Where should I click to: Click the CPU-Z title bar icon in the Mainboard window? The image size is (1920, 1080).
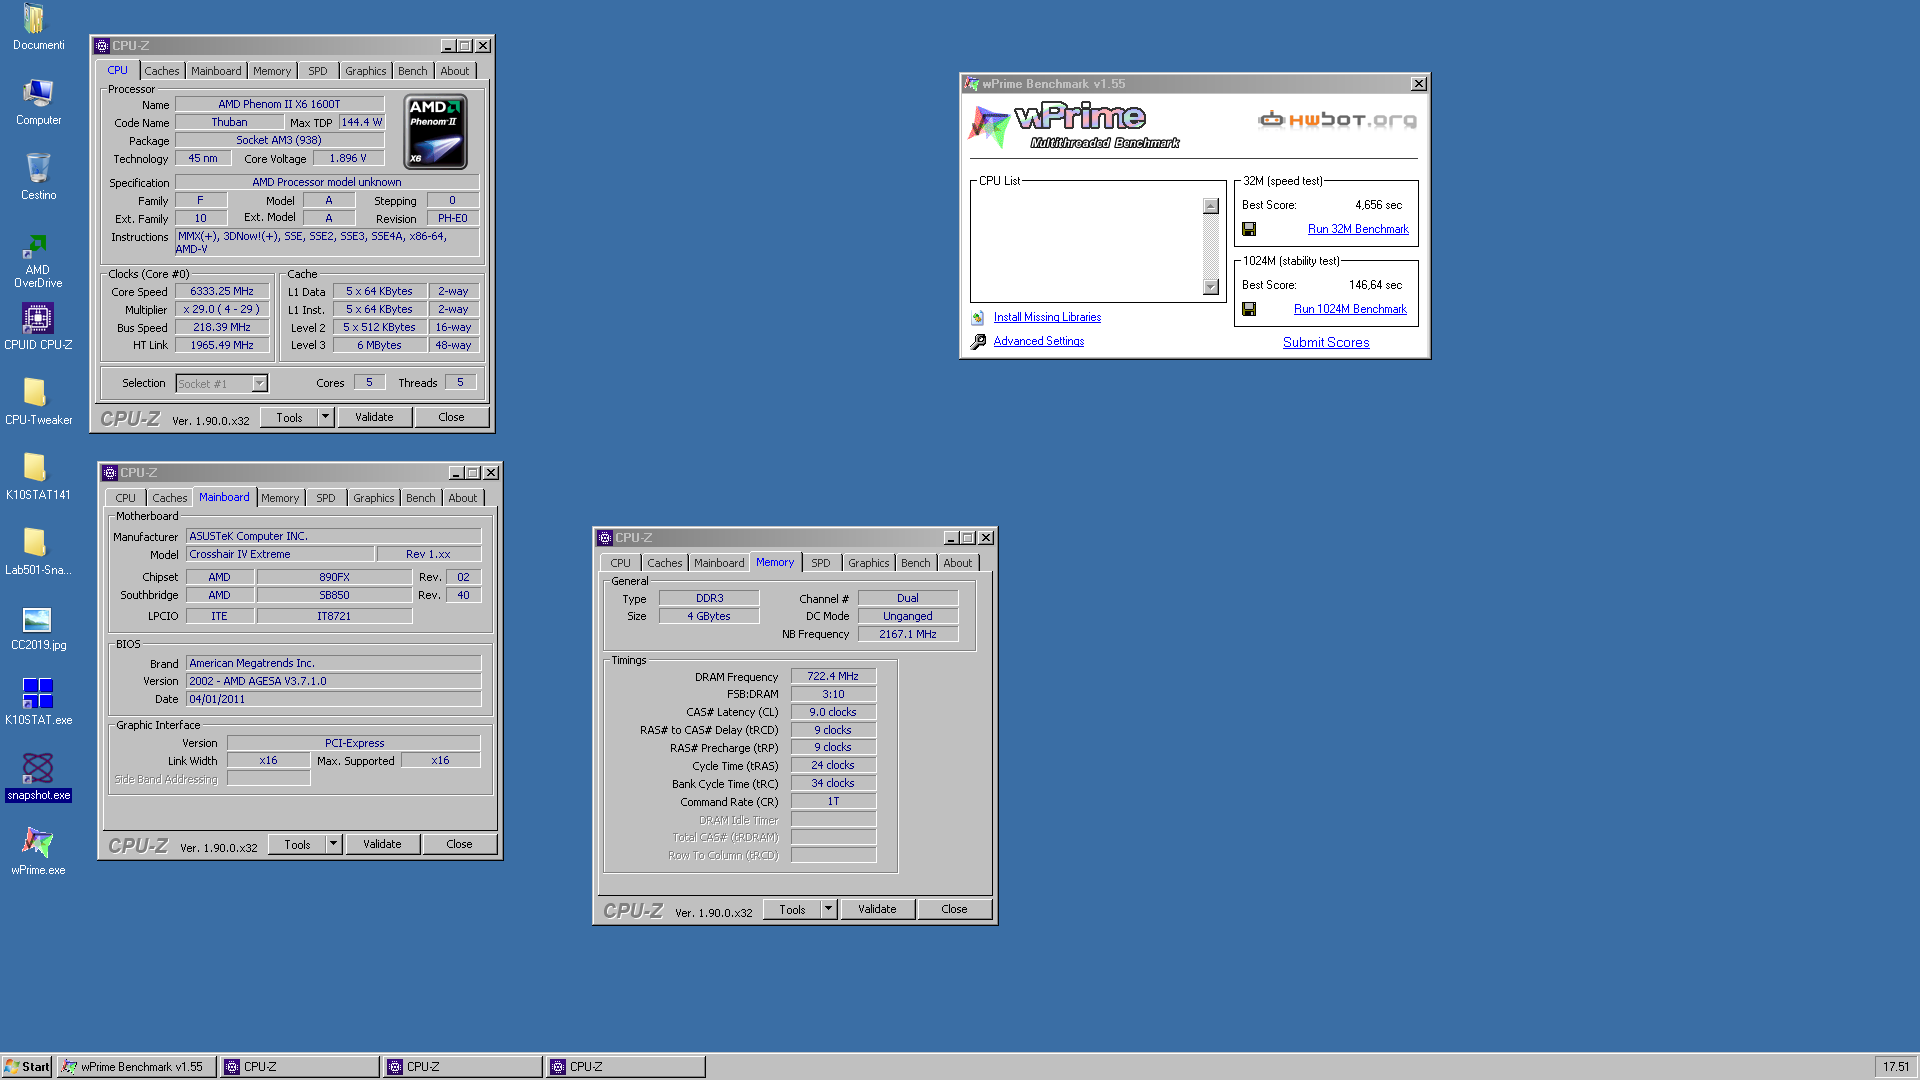click(x=110, y=473)
